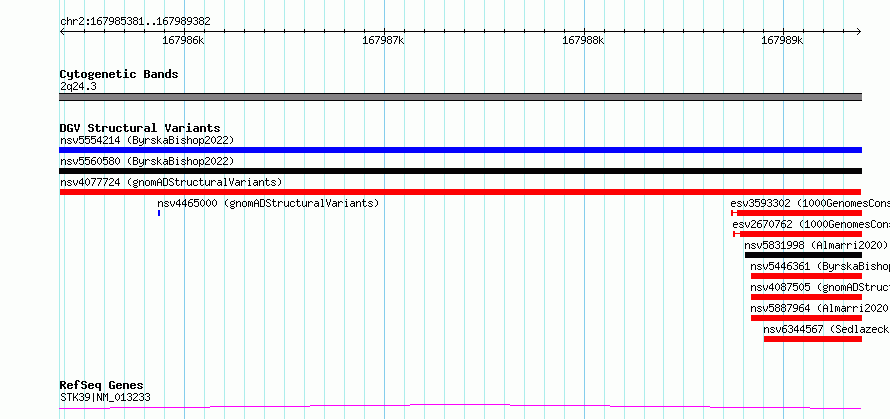This screenshot has height=419, width=890.
Task: Click the red nsv4087505 variant bar
Action: [806, 297]
